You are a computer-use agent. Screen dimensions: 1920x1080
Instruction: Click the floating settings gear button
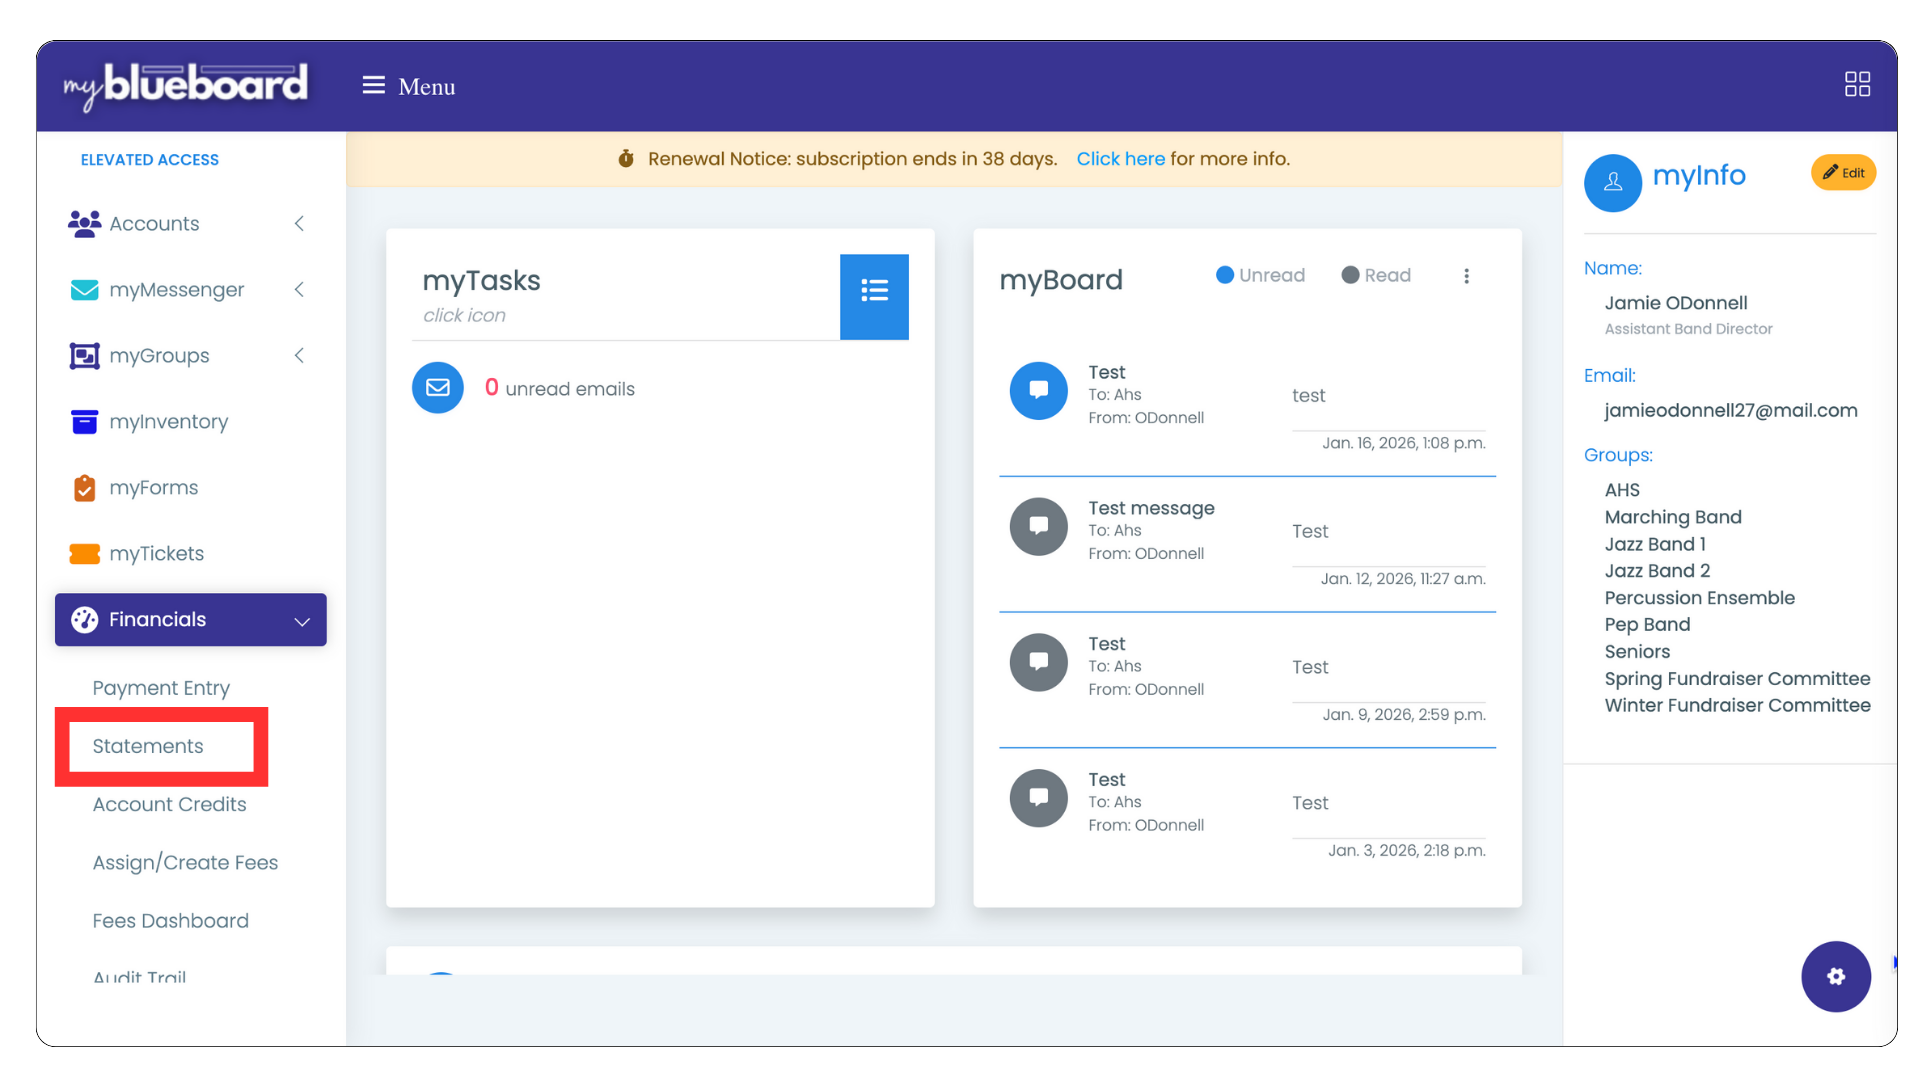[x=1835, y=976]
